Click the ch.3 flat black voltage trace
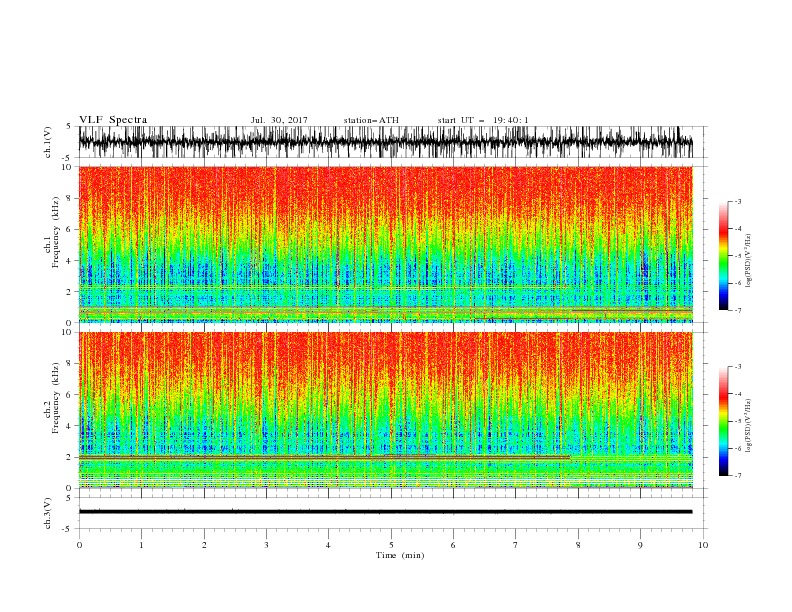 [385, 512]
